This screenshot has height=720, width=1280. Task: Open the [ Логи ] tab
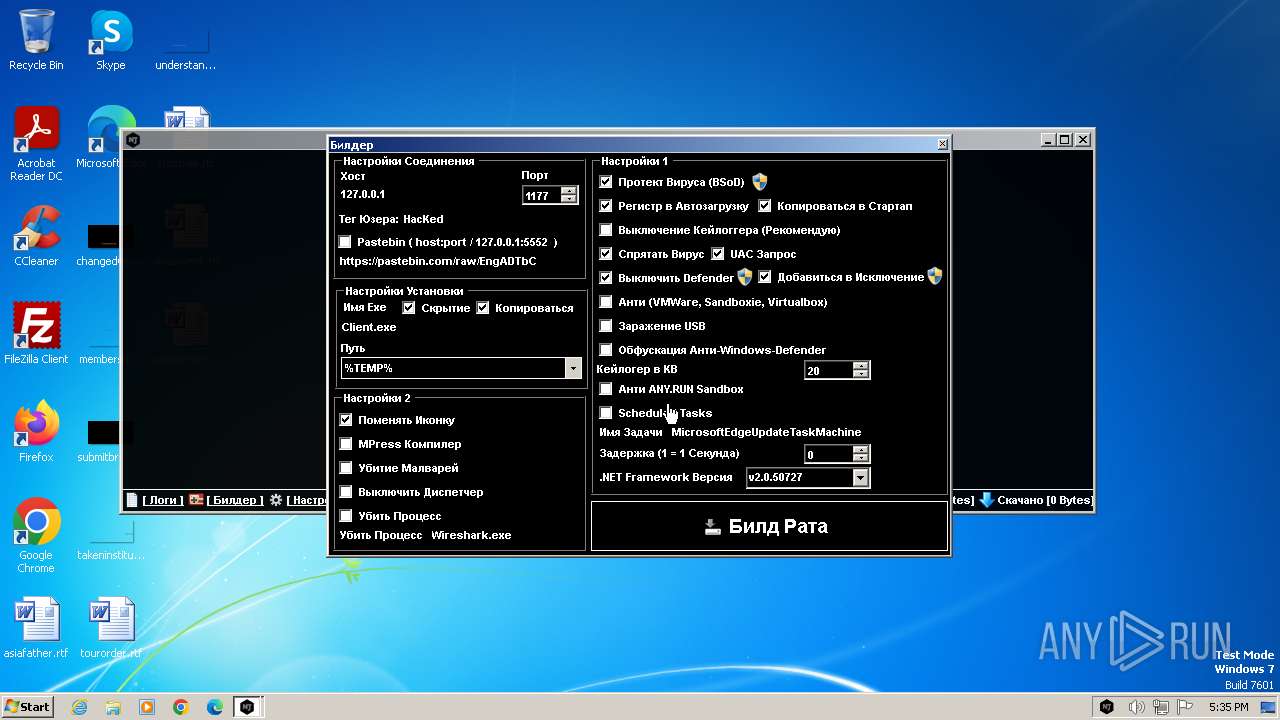coord(163,500)
